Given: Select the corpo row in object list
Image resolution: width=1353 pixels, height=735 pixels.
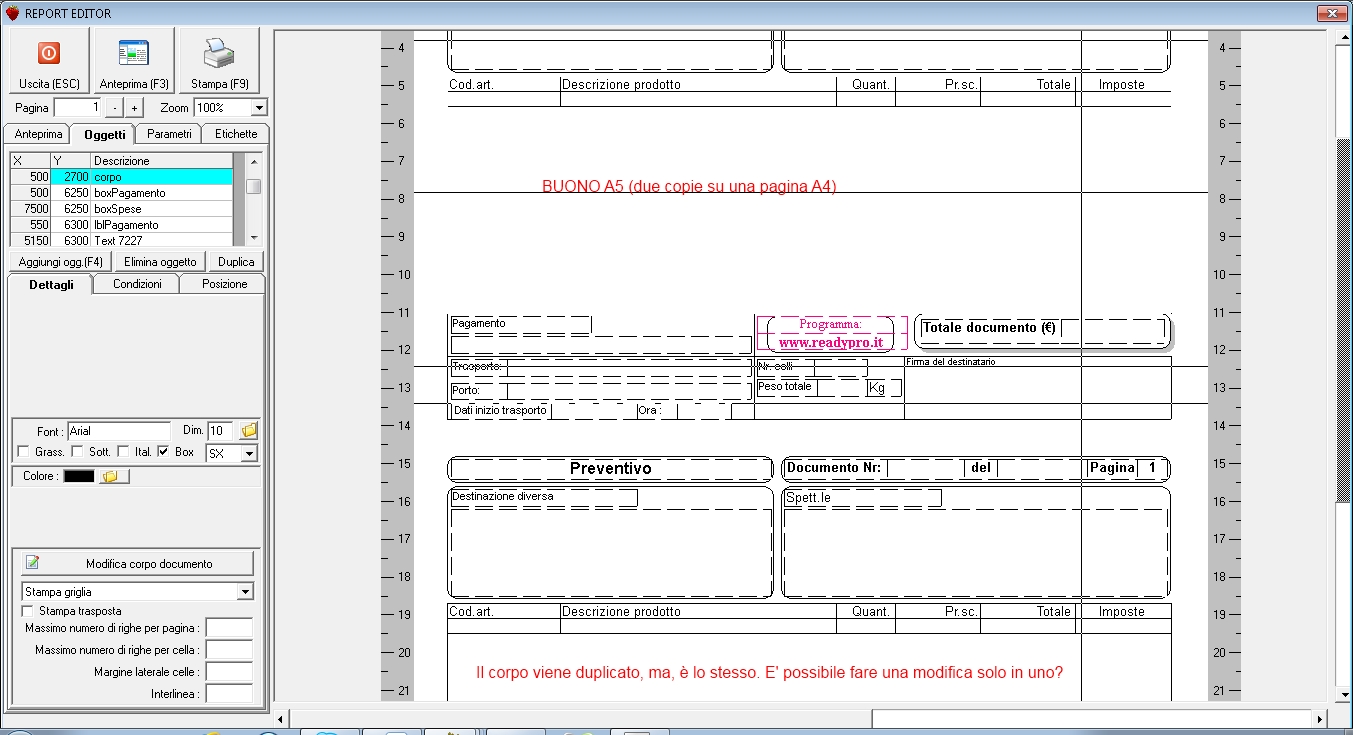Looking at the screenshot, I should (121, 177).
